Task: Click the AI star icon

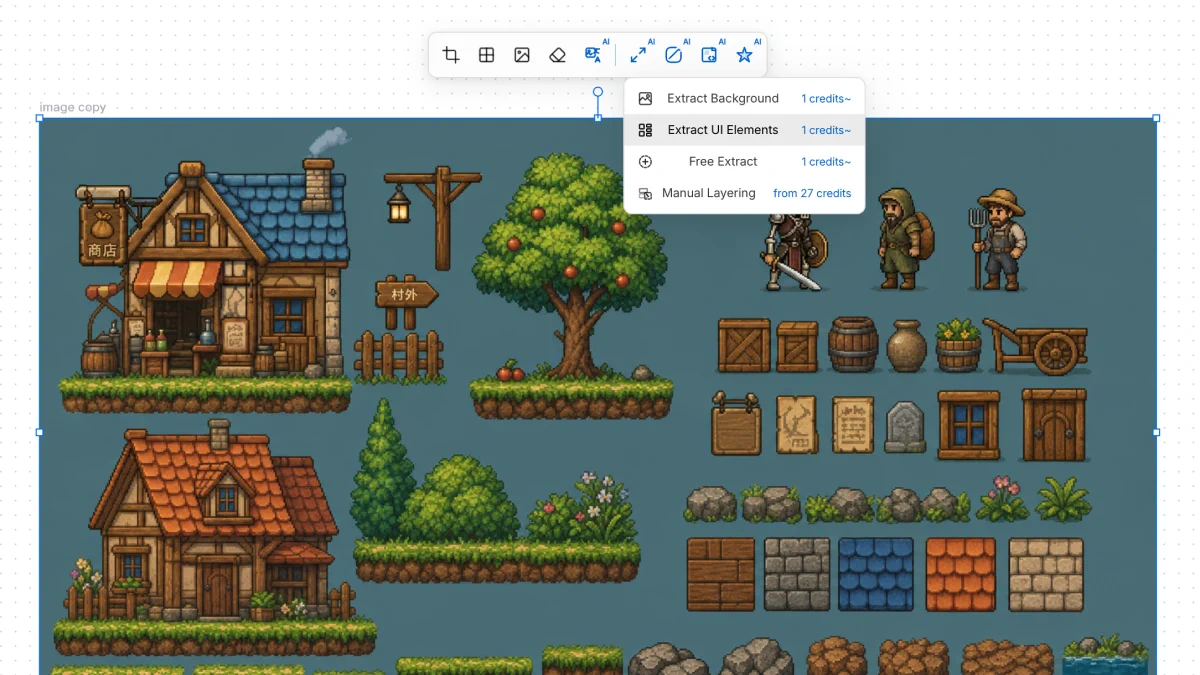Action: coord(745,55)
